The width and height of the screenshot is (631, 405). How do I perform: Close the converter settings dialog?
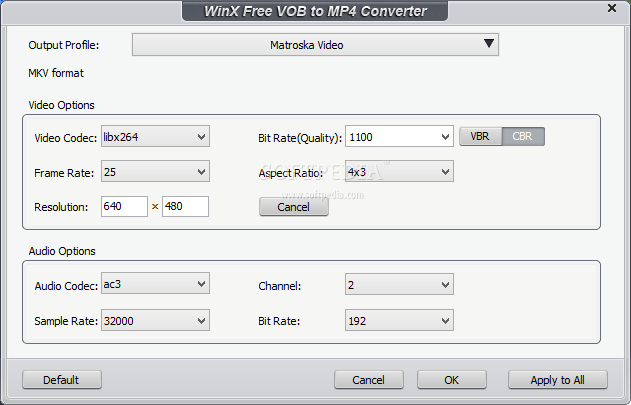point(612,8)
